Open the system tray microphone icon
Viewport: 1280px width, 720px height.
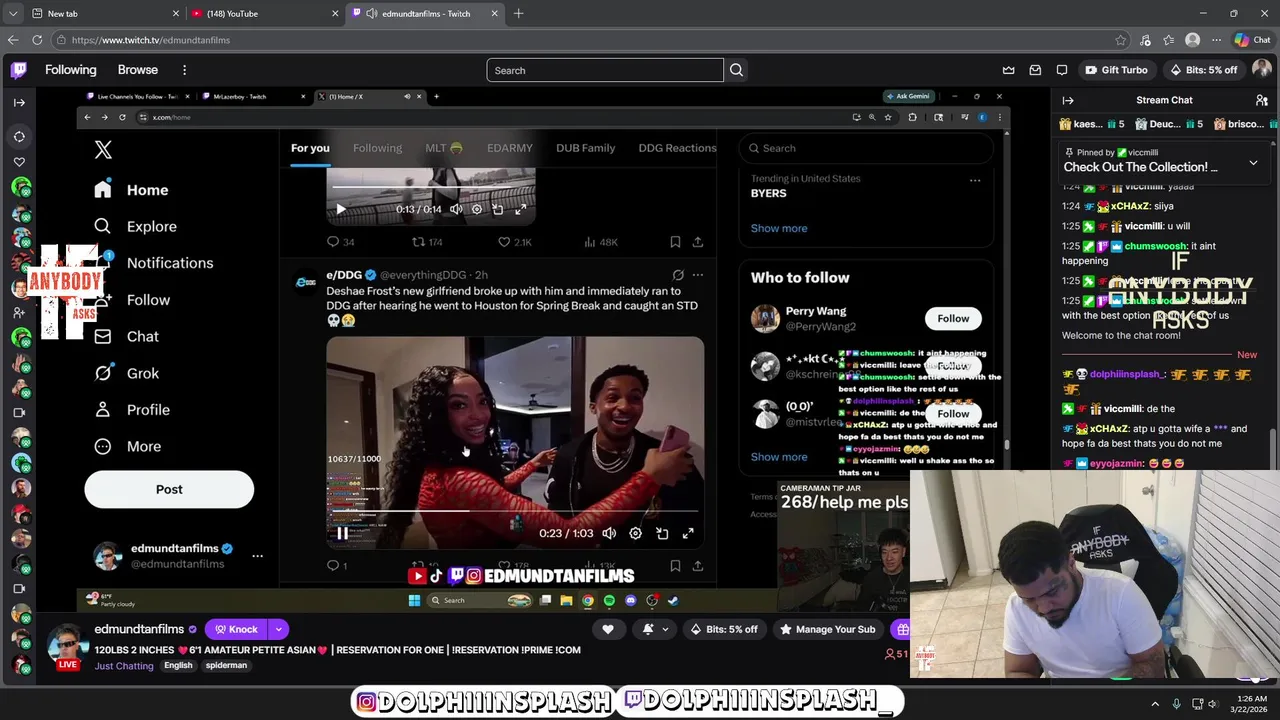pos(1177,704)
